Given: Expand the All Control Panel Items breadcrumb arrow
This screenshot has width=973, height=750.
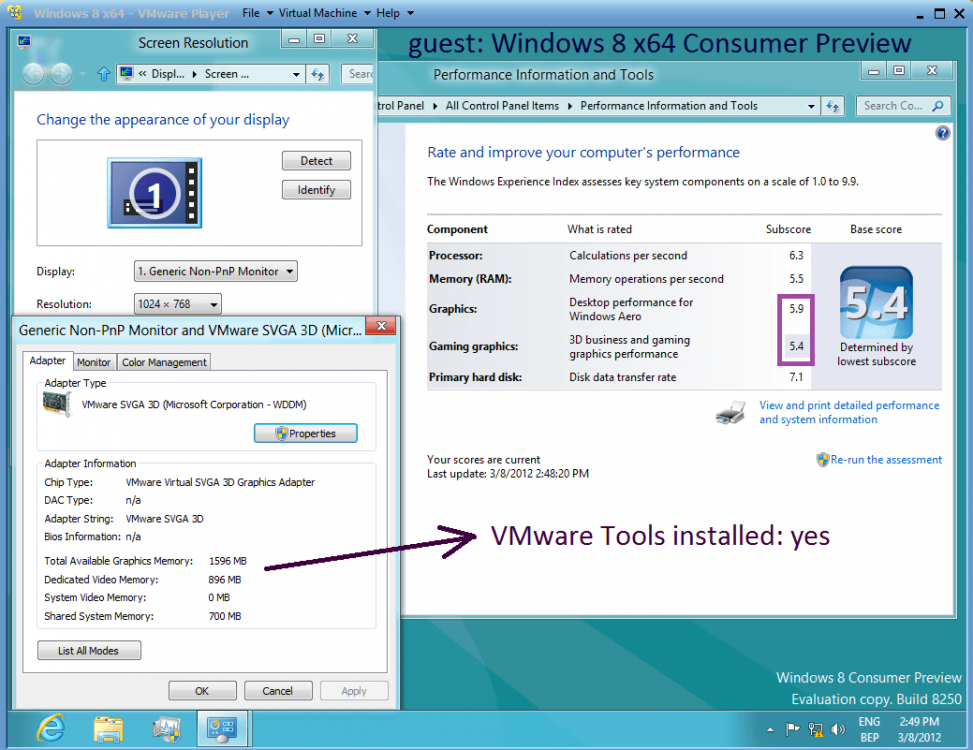Looking at the screenshot, I should coord(570,106).
